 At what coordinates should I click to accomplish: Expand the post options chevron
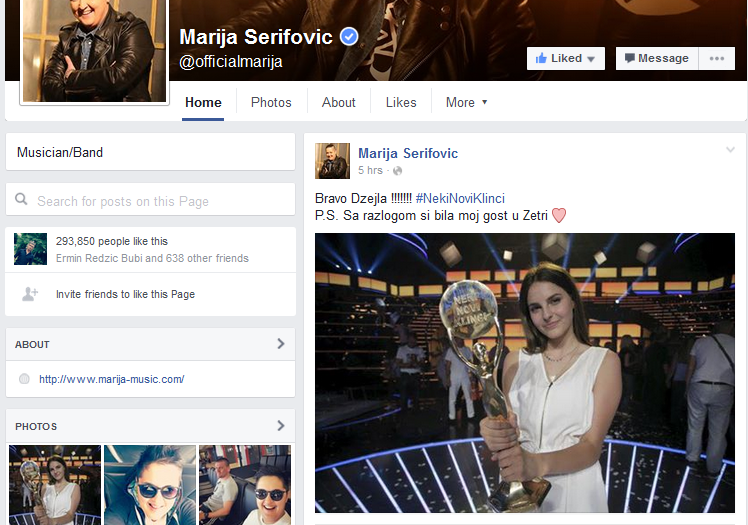[x=730, y=150]
